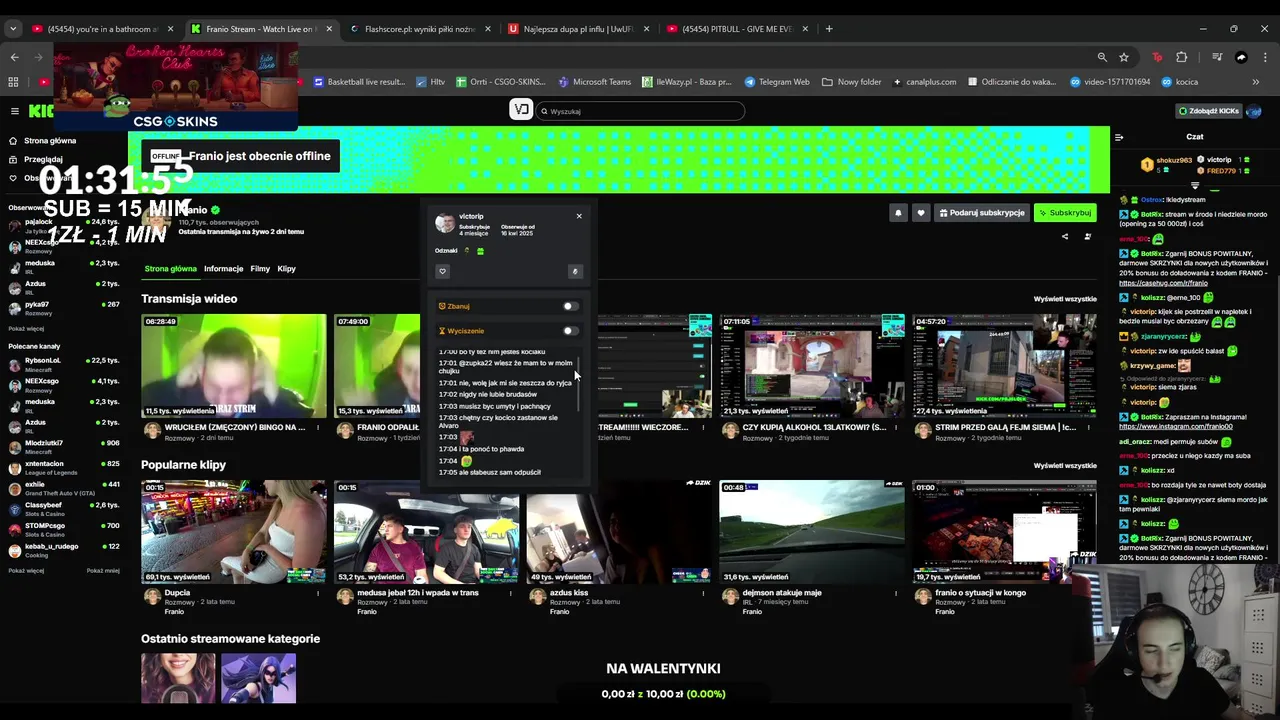Switch to Informacje tab
The width and height of the screenshot is (1280, 720).
pyautogui.click(x=223, y=269)
